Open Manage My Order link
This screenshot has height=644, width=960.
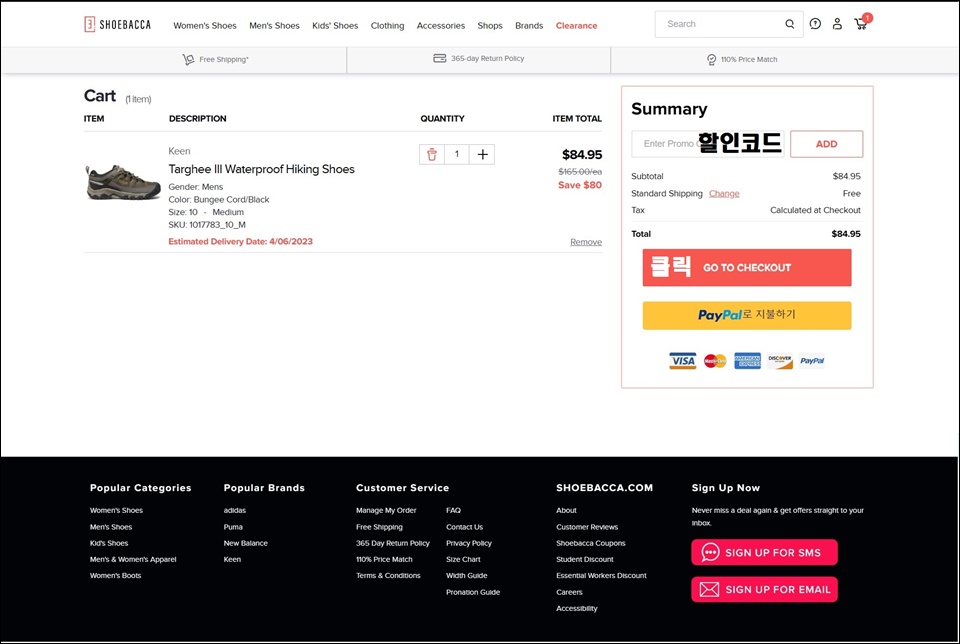tap(386, 510)
